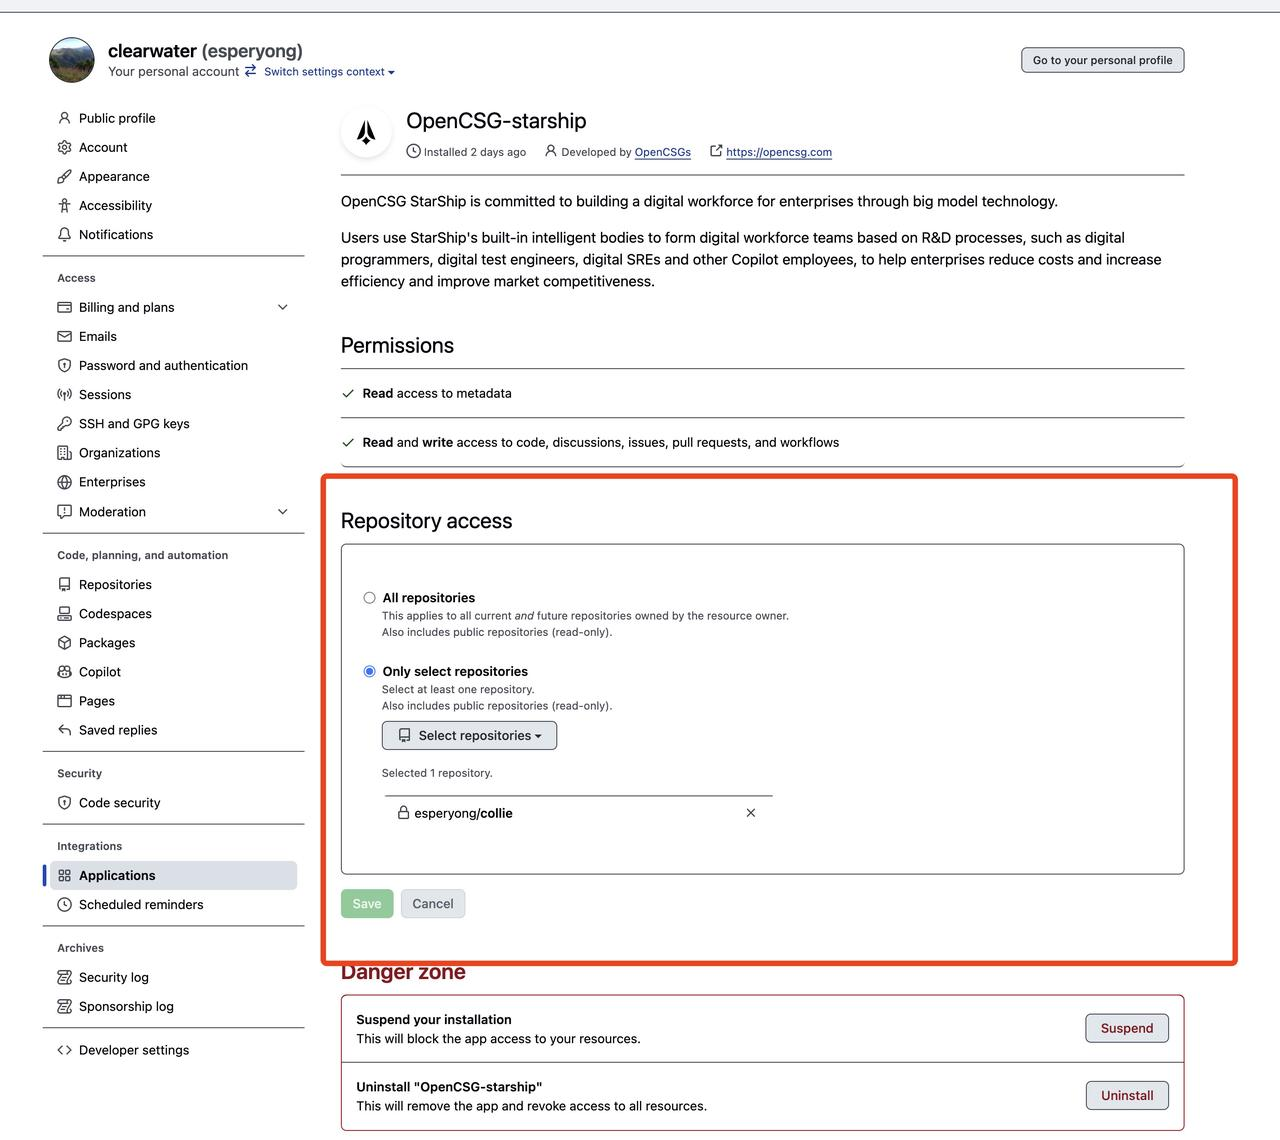Select the Only select repositories option
Screen dimensions: 1280x1140
pos(369,671)
